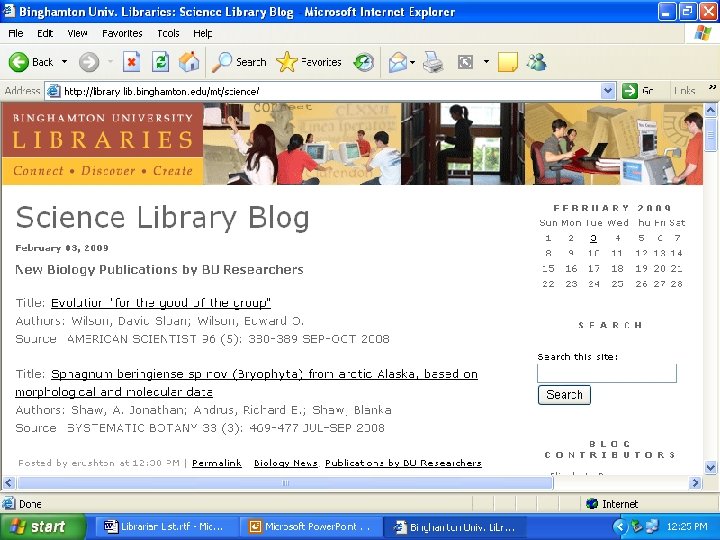Click the address bar URL field

(331, 91)
